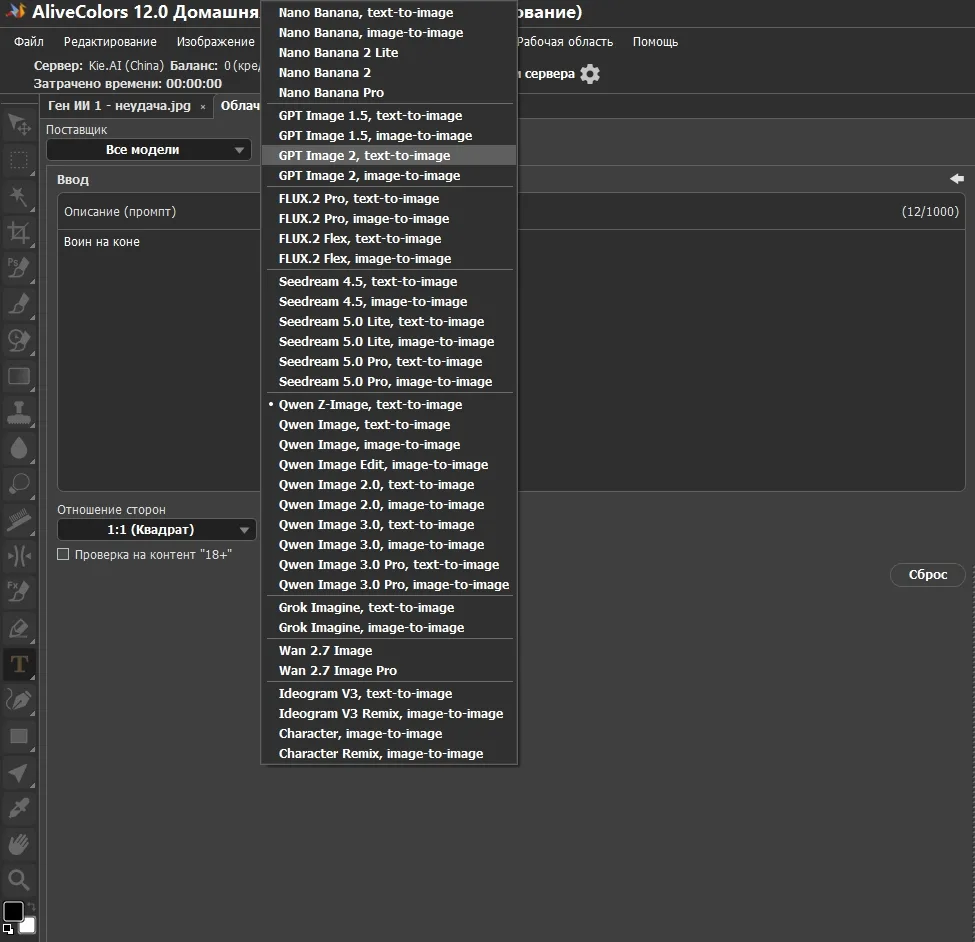Choose Seedream 5.0 Lite, image-to-image
Image resolution: width=975 pixels, height=942 pixels.
tap(389, 341)
